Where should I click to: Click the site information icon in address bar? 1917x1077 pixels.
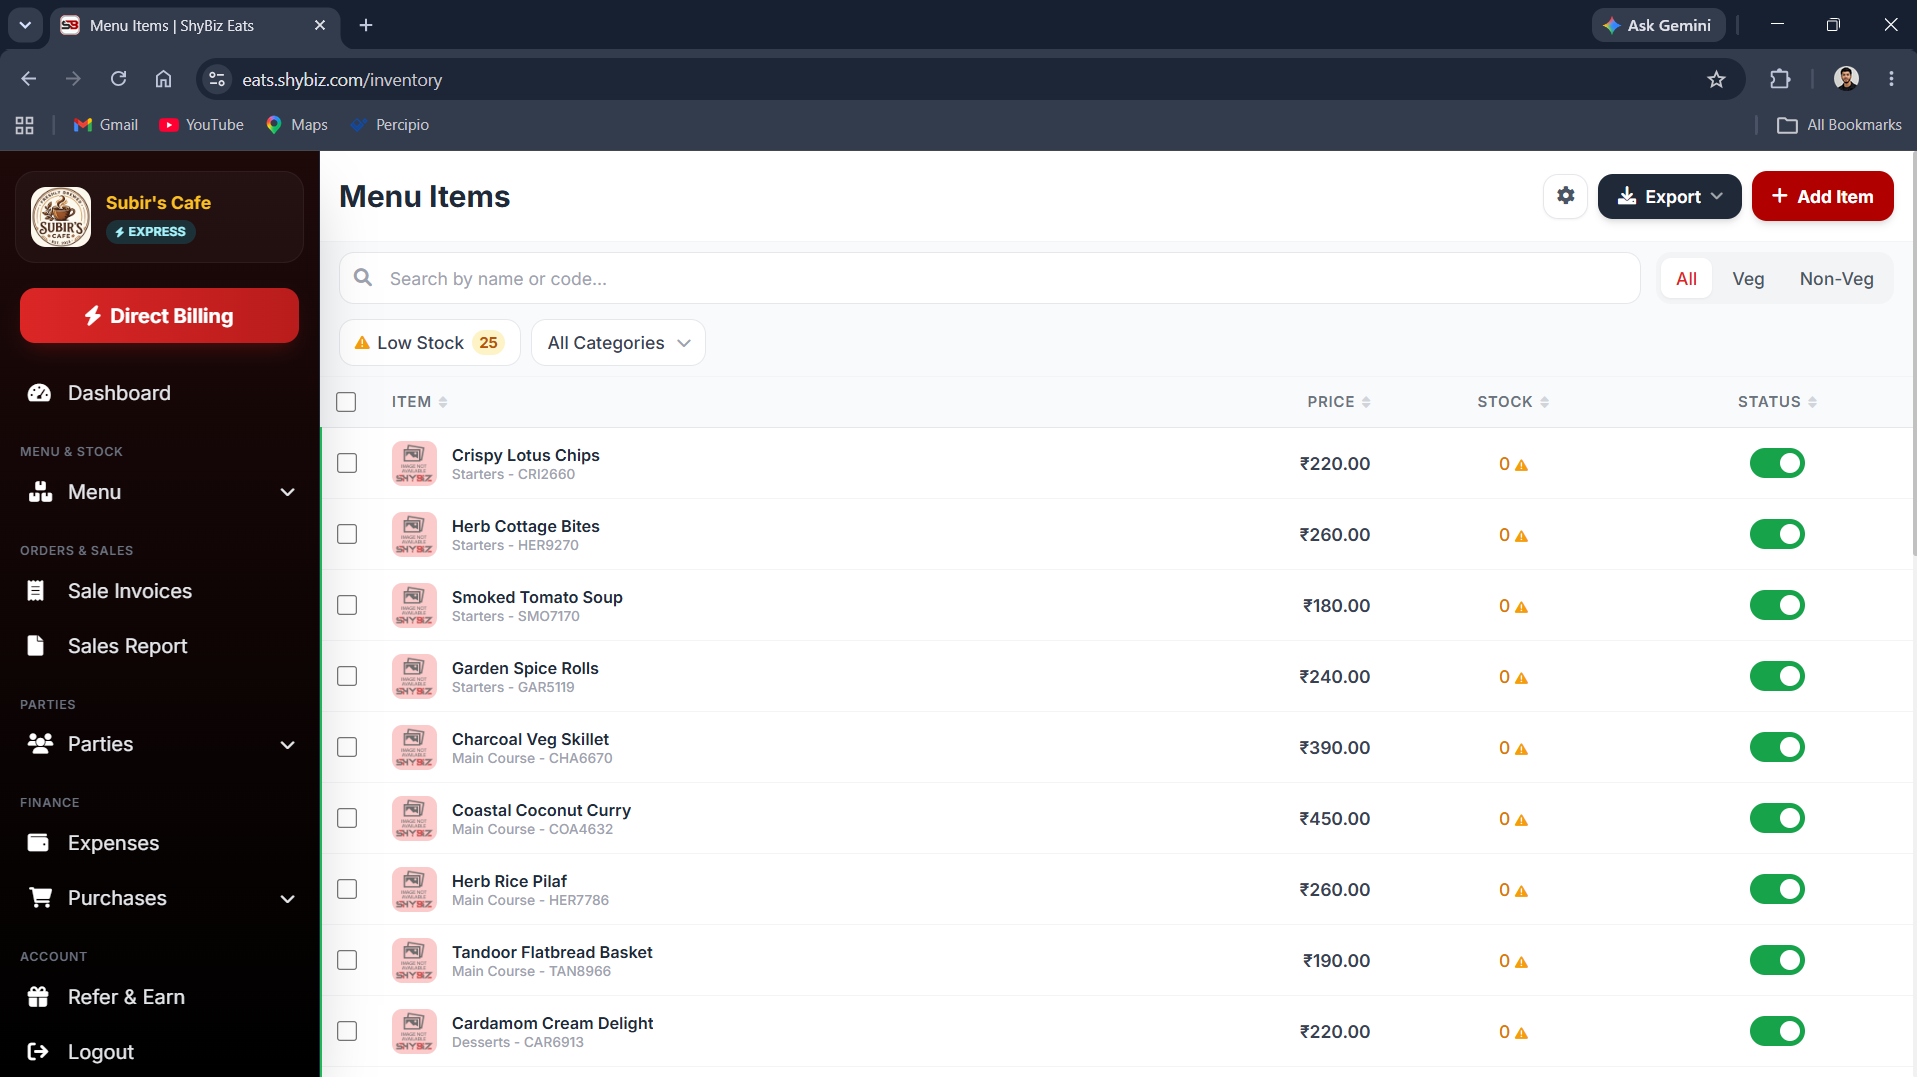(216, 79)
